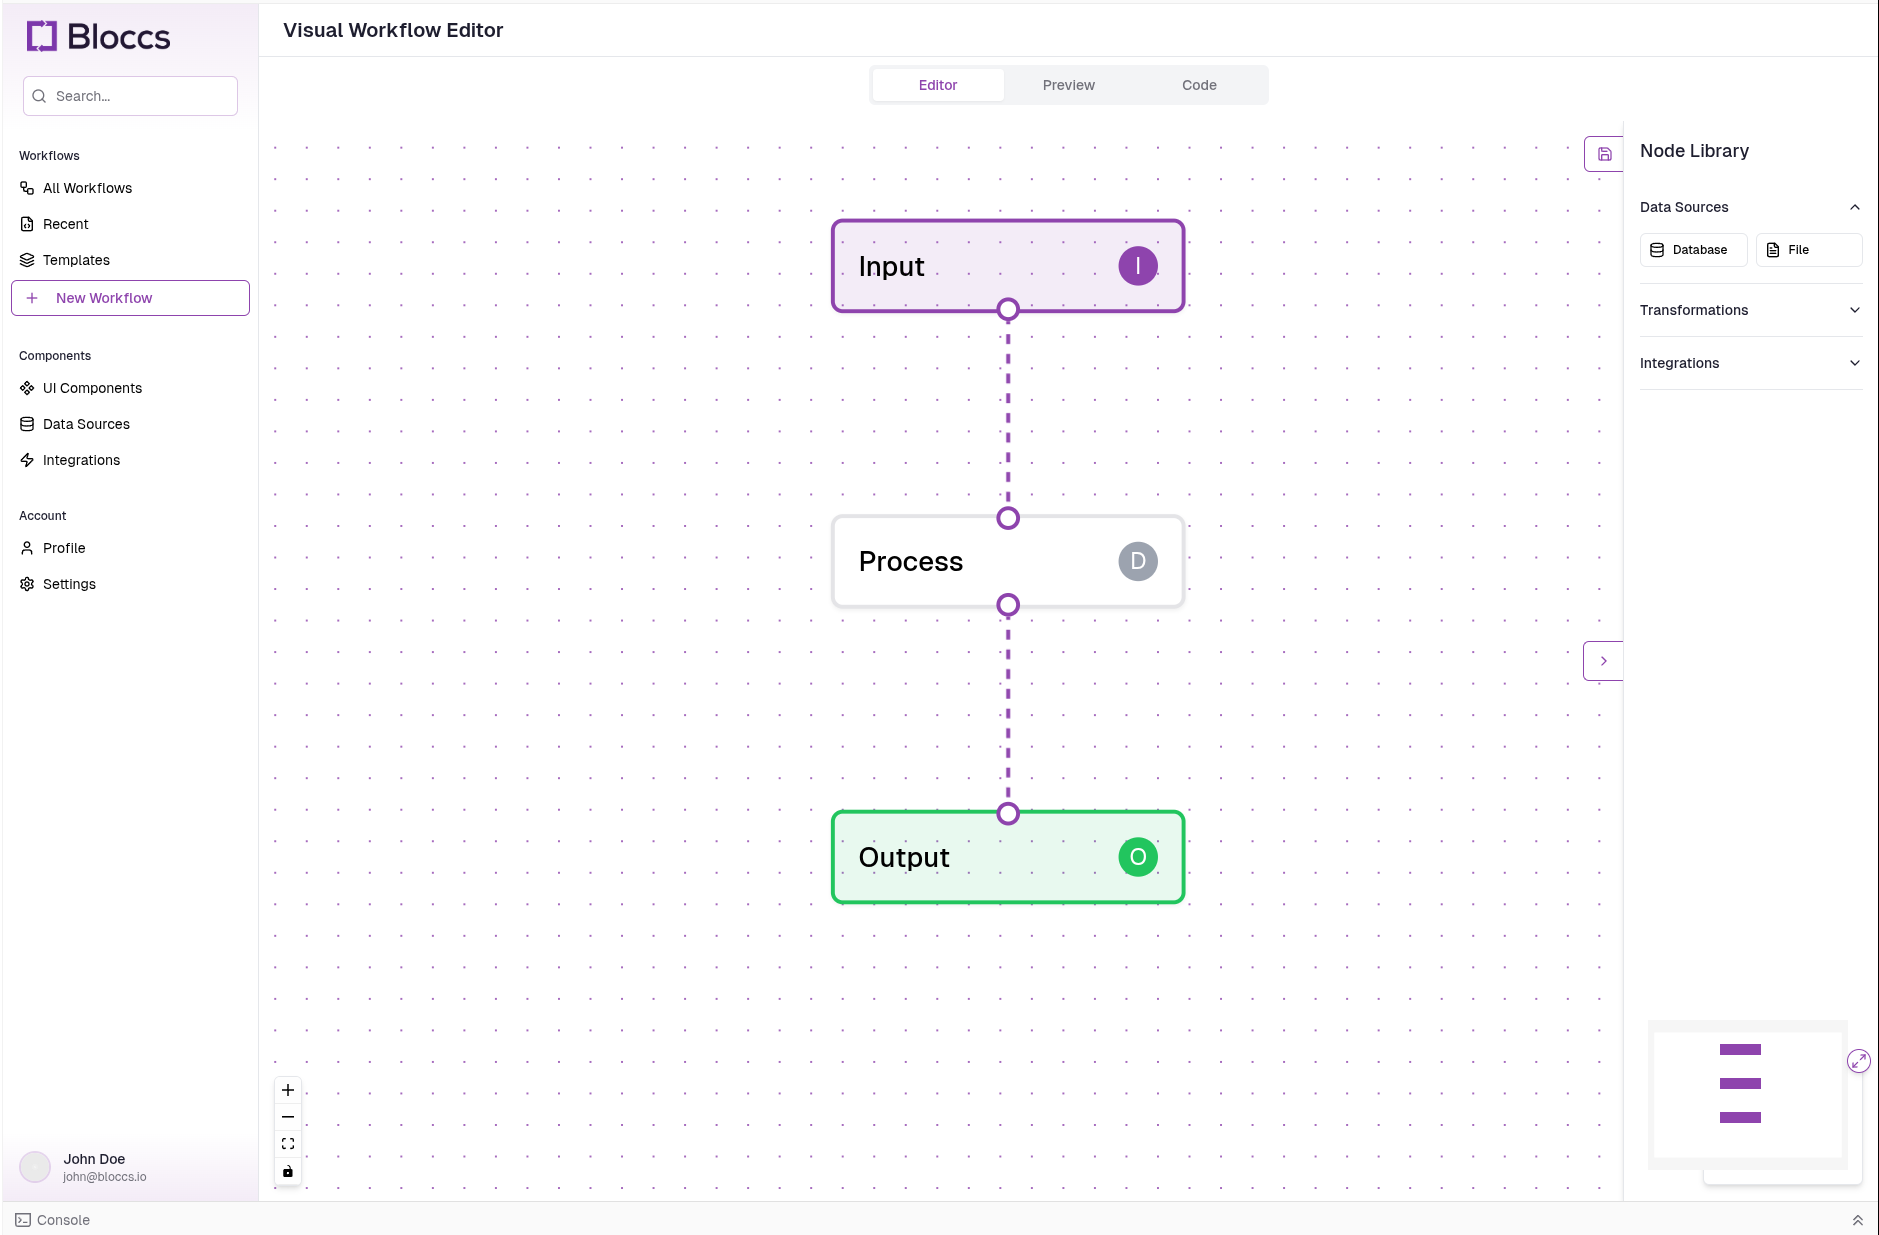This screenshot has height=1235, width=1879.
Task: Add a File node
Action: click(x=1809, y=250)
